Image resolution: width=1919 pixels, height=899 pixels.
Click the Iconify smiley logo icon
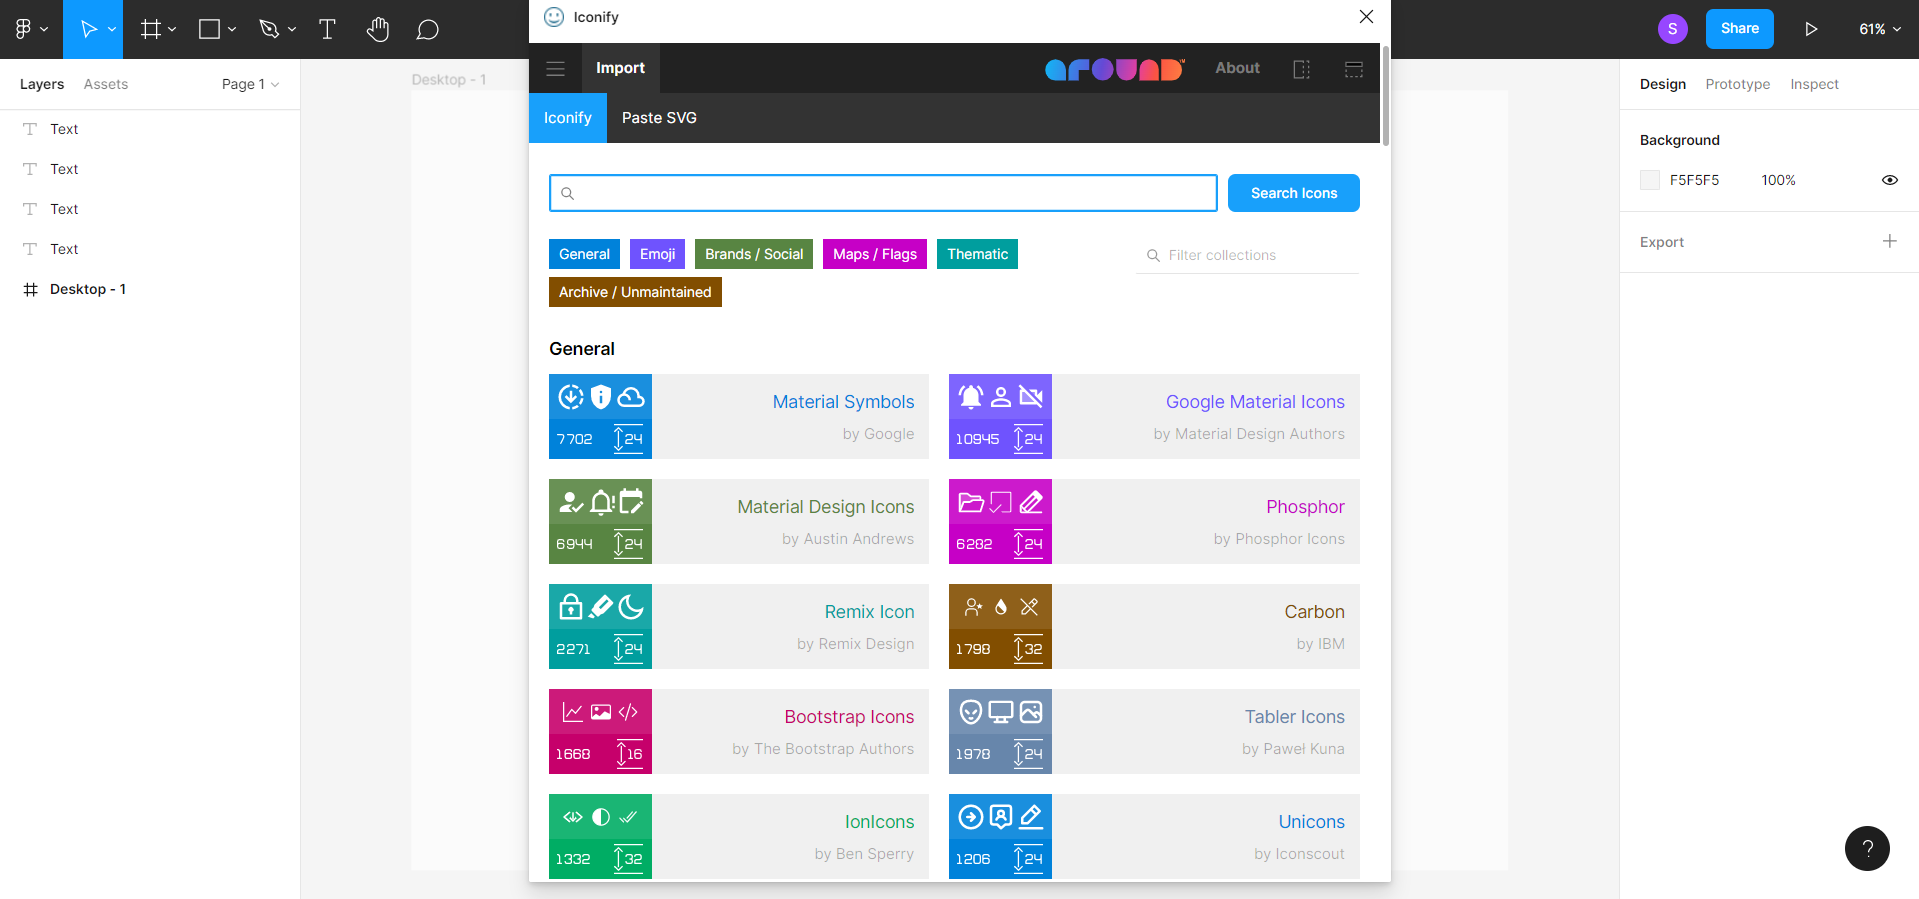(554, 17)
